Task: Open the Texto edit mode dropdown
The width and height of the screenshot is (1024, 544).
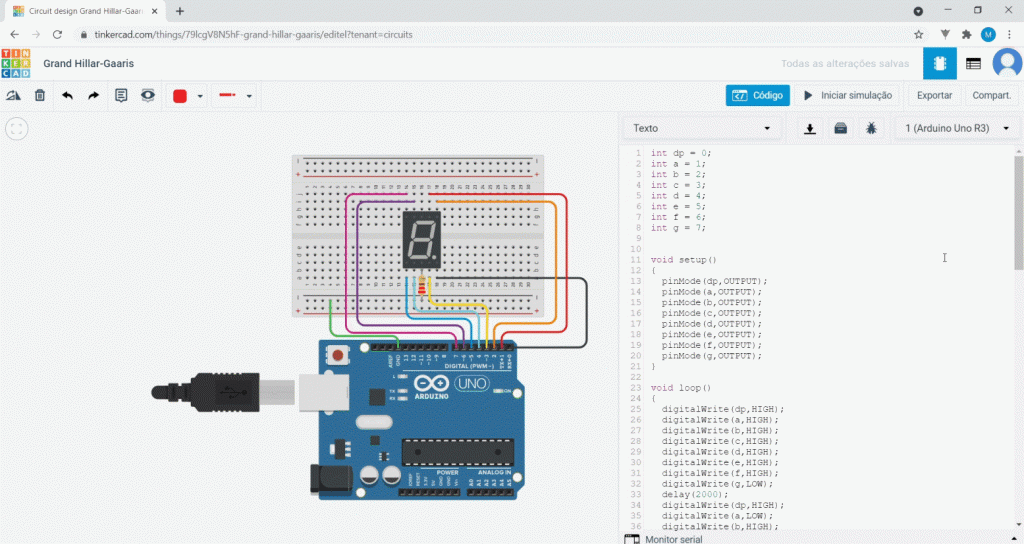Action: 702,128
